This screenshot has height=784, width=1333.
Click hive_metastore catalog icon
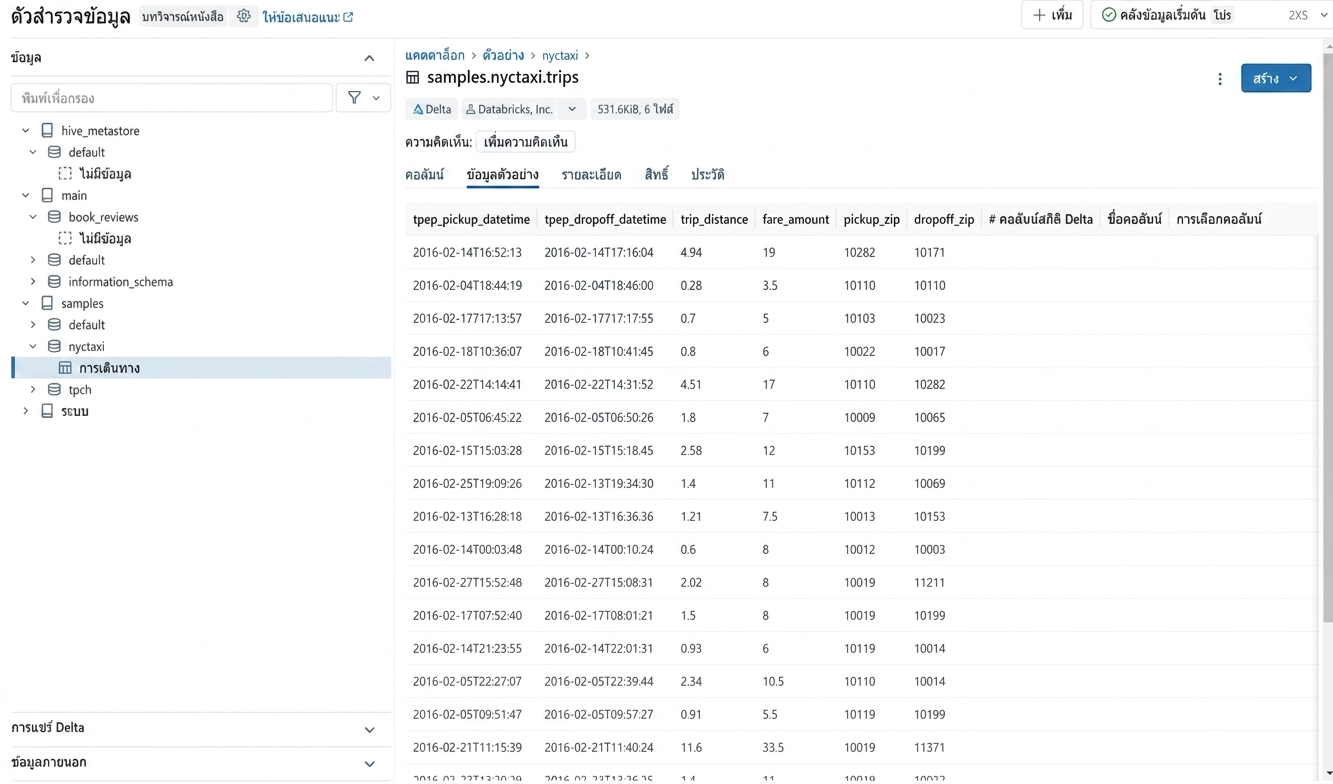pyautogui.click(x=47, y=131)
